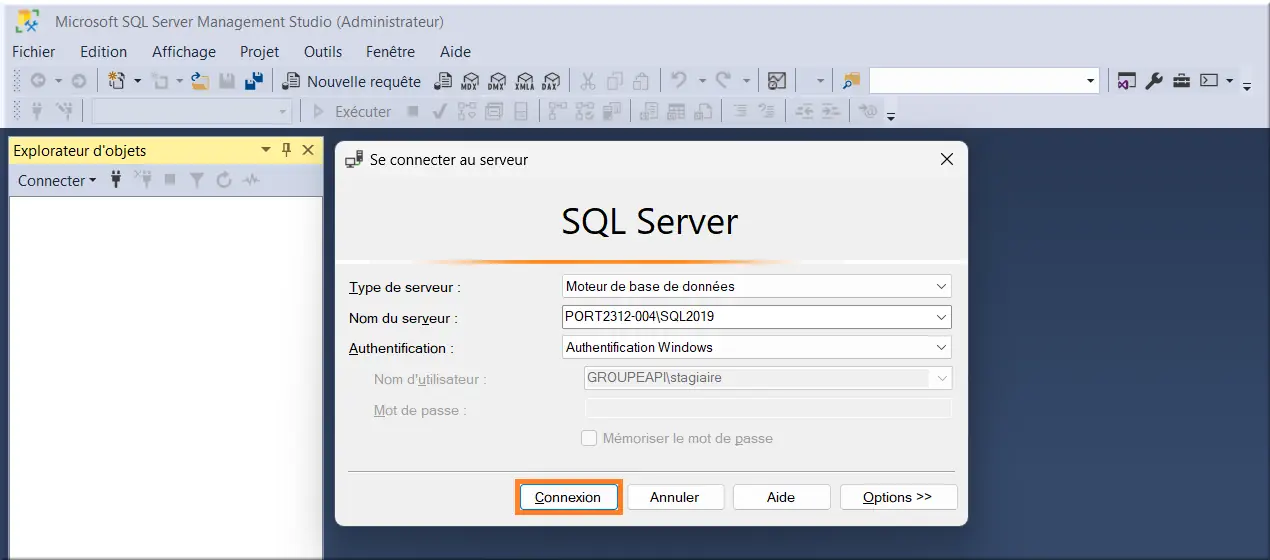Image resolution: width=1270 pixels, height=560 pixels.
Task: Click the Database Engine query icon
Action: (443, 81)
